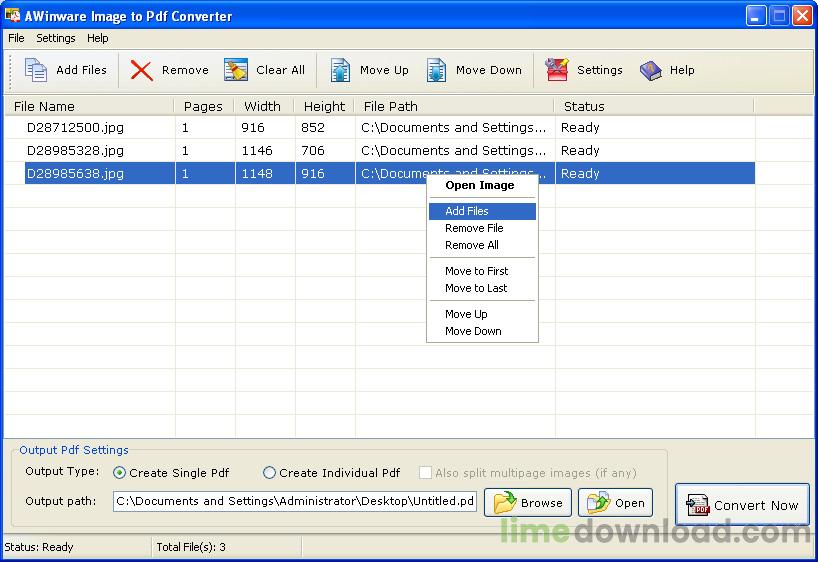The image size is (818, 562).
Task: Click Ready status of D28712500.jpg
Action: coord(580,127)
